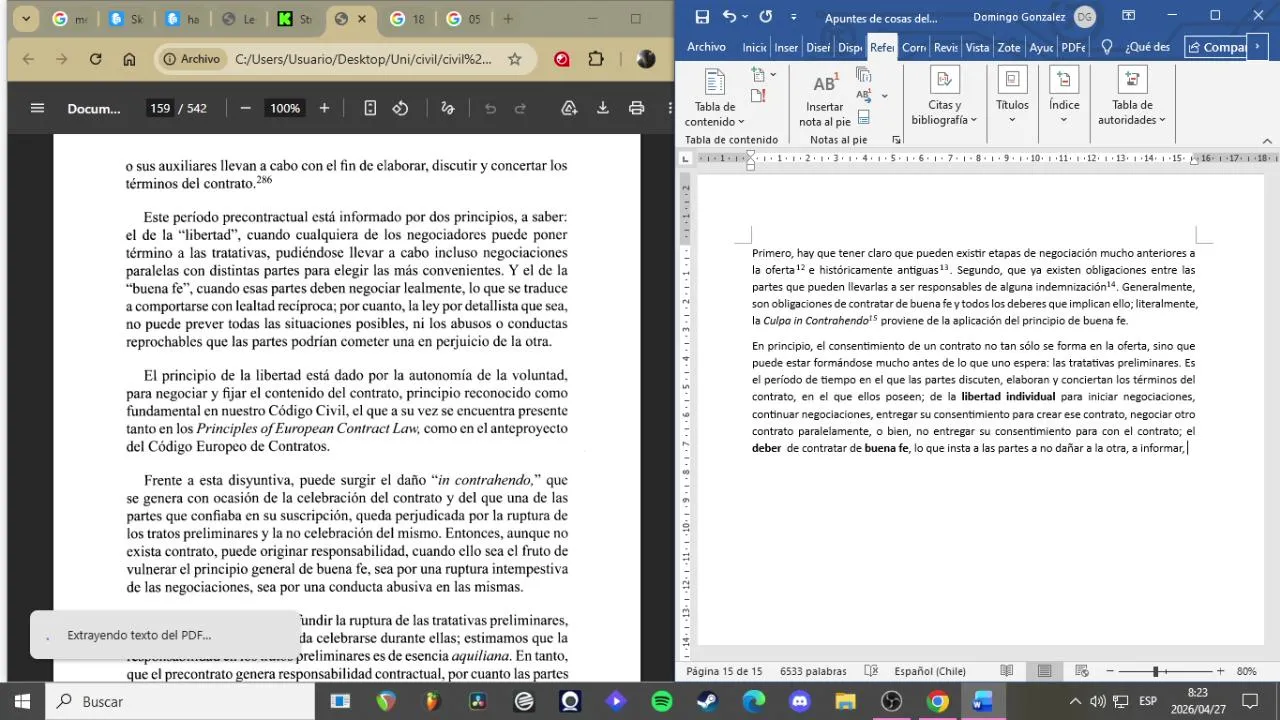Open the PDF viewer sidebar menu icon
This screenshot has width=1280, height=720.
coord(38,108)
